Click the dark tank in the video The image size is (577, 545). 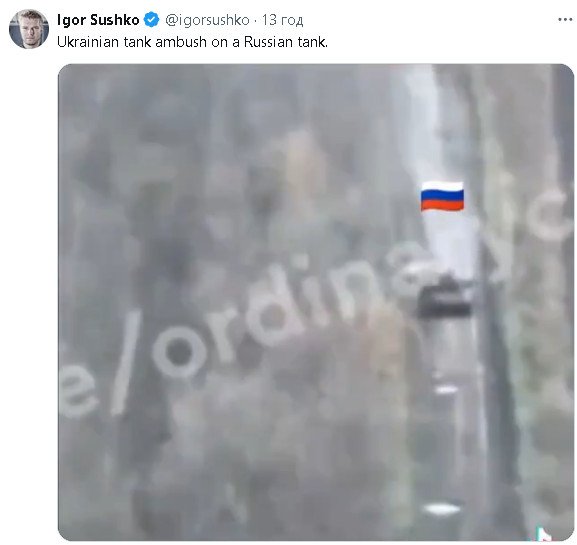point(445,298)
